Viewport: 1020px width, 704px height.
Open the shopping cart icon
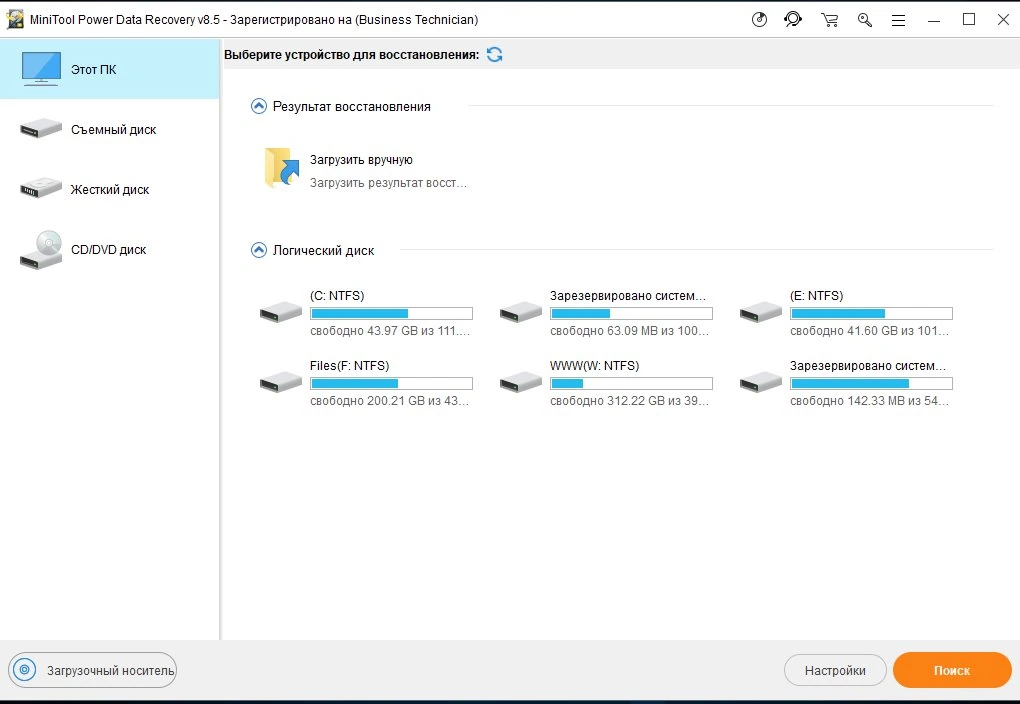[829, 20]
